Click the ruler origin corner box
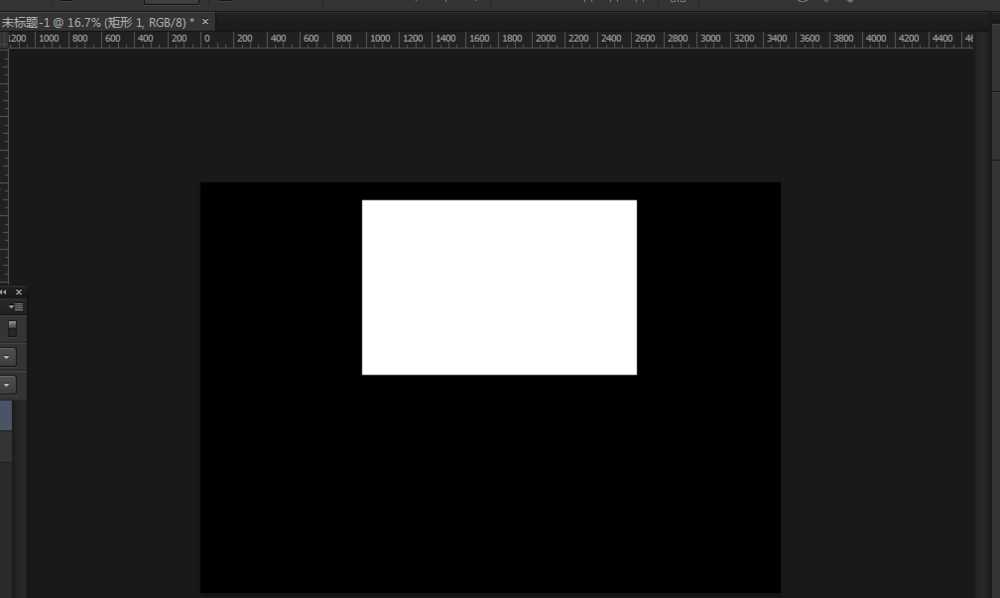This screenshot has width=1000, height=598. pos(3,40)
